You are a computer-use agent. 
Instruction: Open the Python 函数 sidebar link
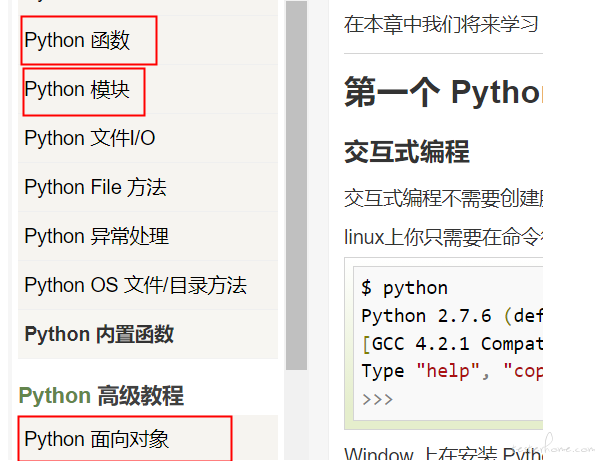77,40
